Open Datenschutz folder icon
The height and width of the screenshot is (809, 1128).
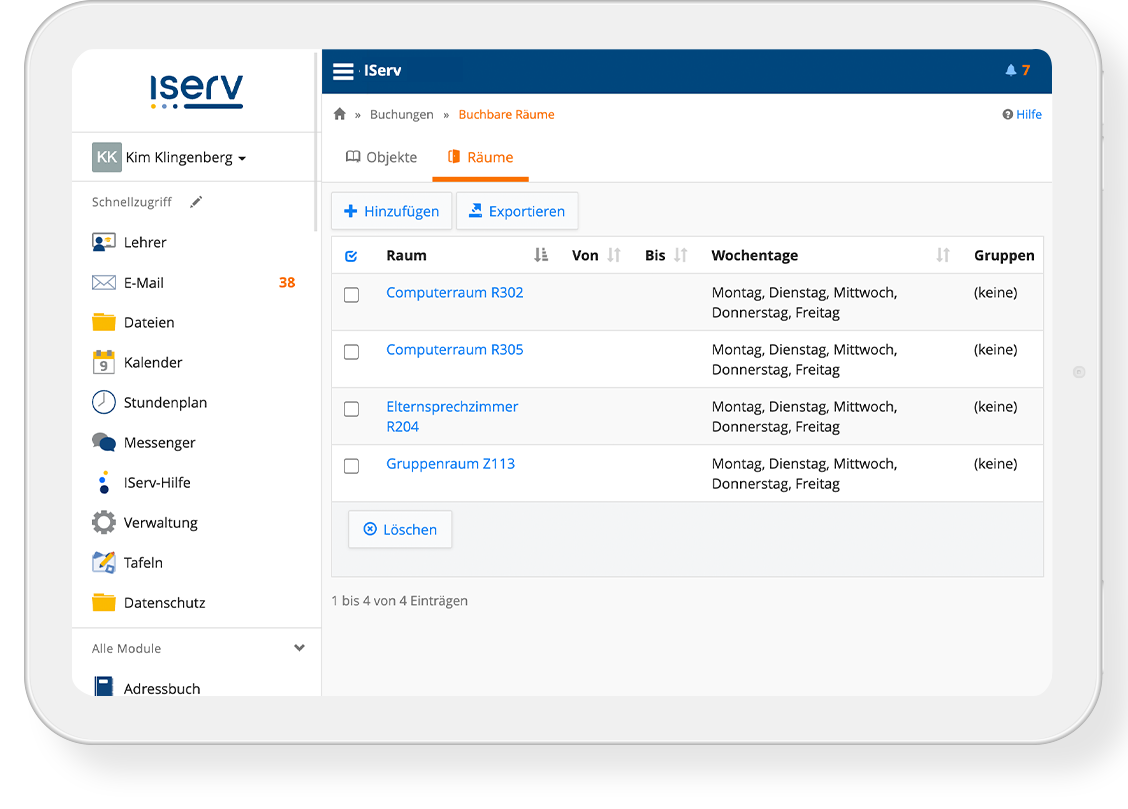pyautogui.click(x=104, y=602)
